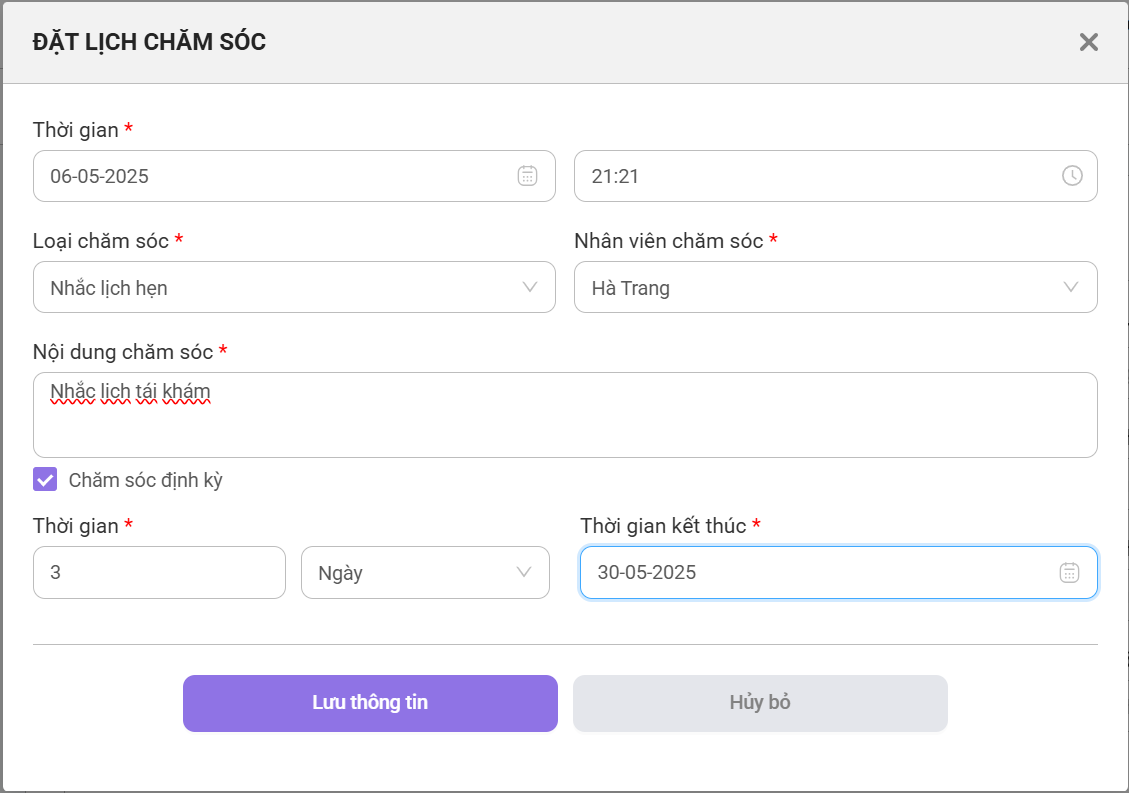Open calendar picker for date 06-05-2025

coord(527,176)
